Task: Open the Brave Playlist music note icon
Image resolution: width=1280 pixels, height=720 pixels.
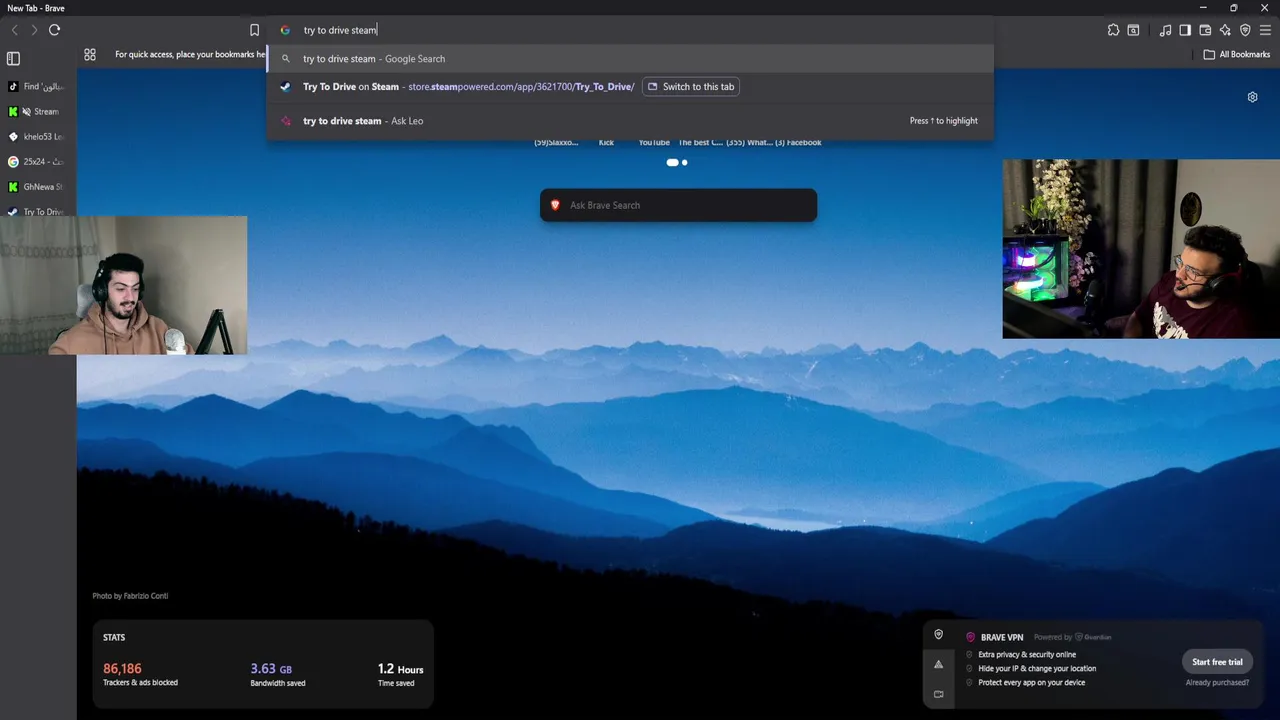Action: [1165, 30]
